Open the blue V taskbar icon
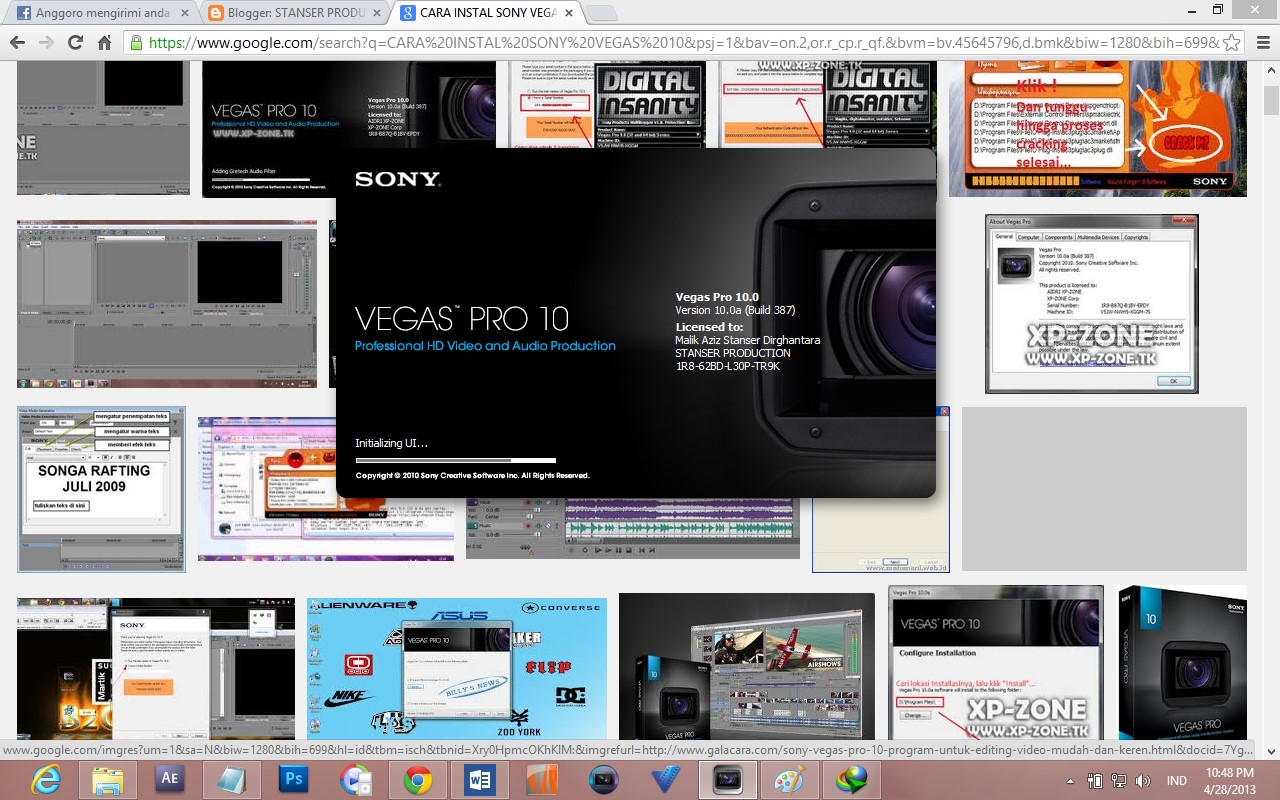 tap(666, 780)
